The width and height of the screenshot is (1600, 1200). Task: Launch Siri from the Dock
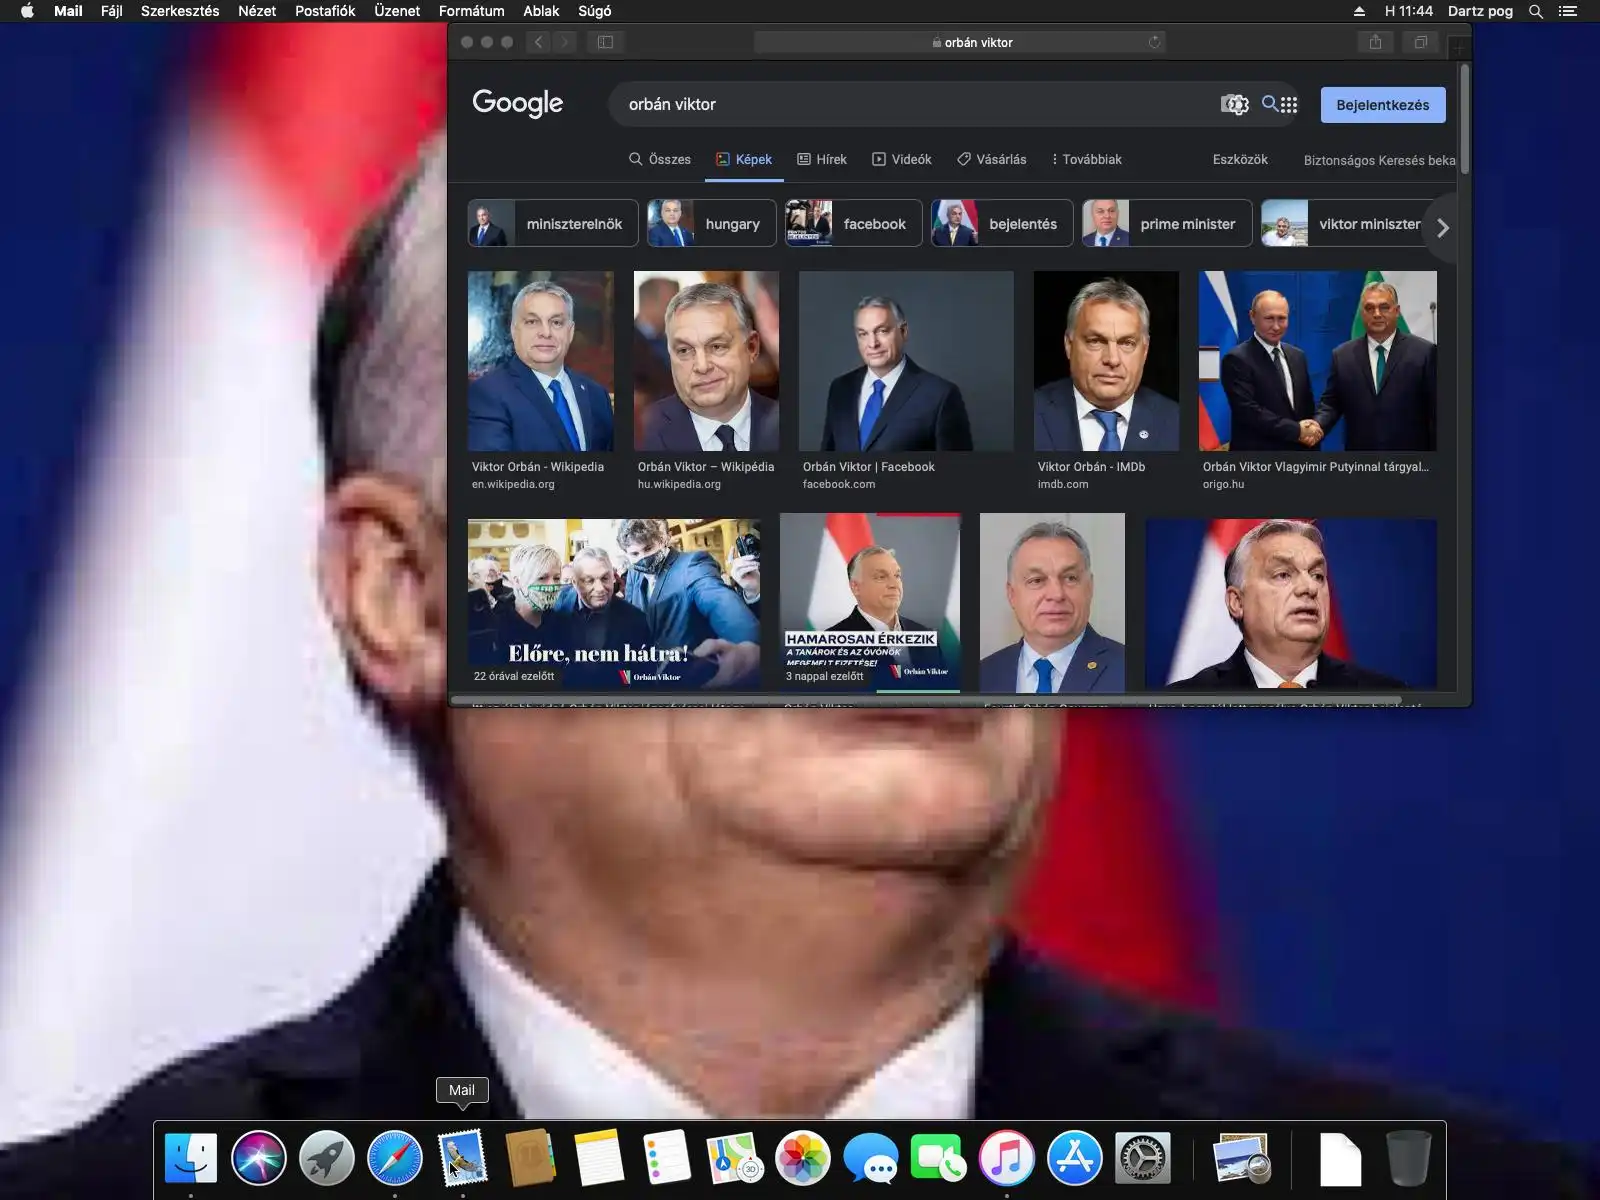click(x=258, y=1158)
